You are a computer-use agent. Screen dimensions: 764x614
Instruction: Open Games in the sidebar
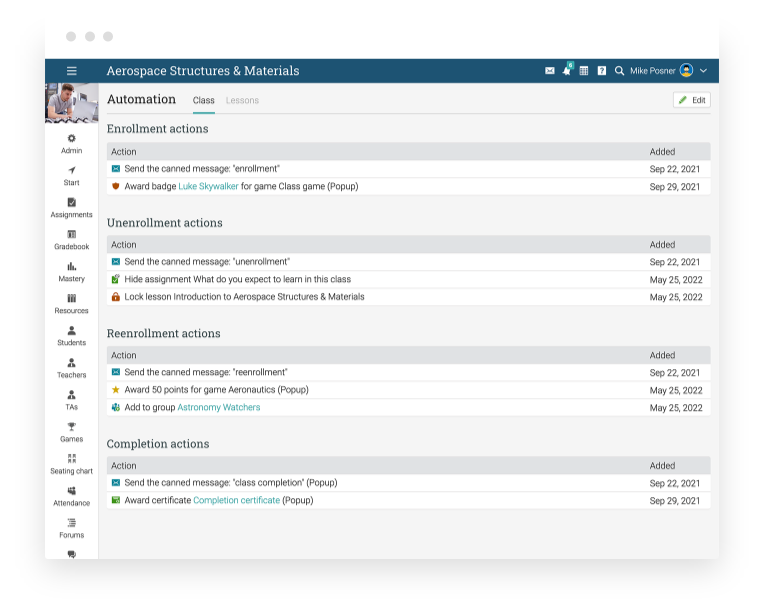point(72,433)
